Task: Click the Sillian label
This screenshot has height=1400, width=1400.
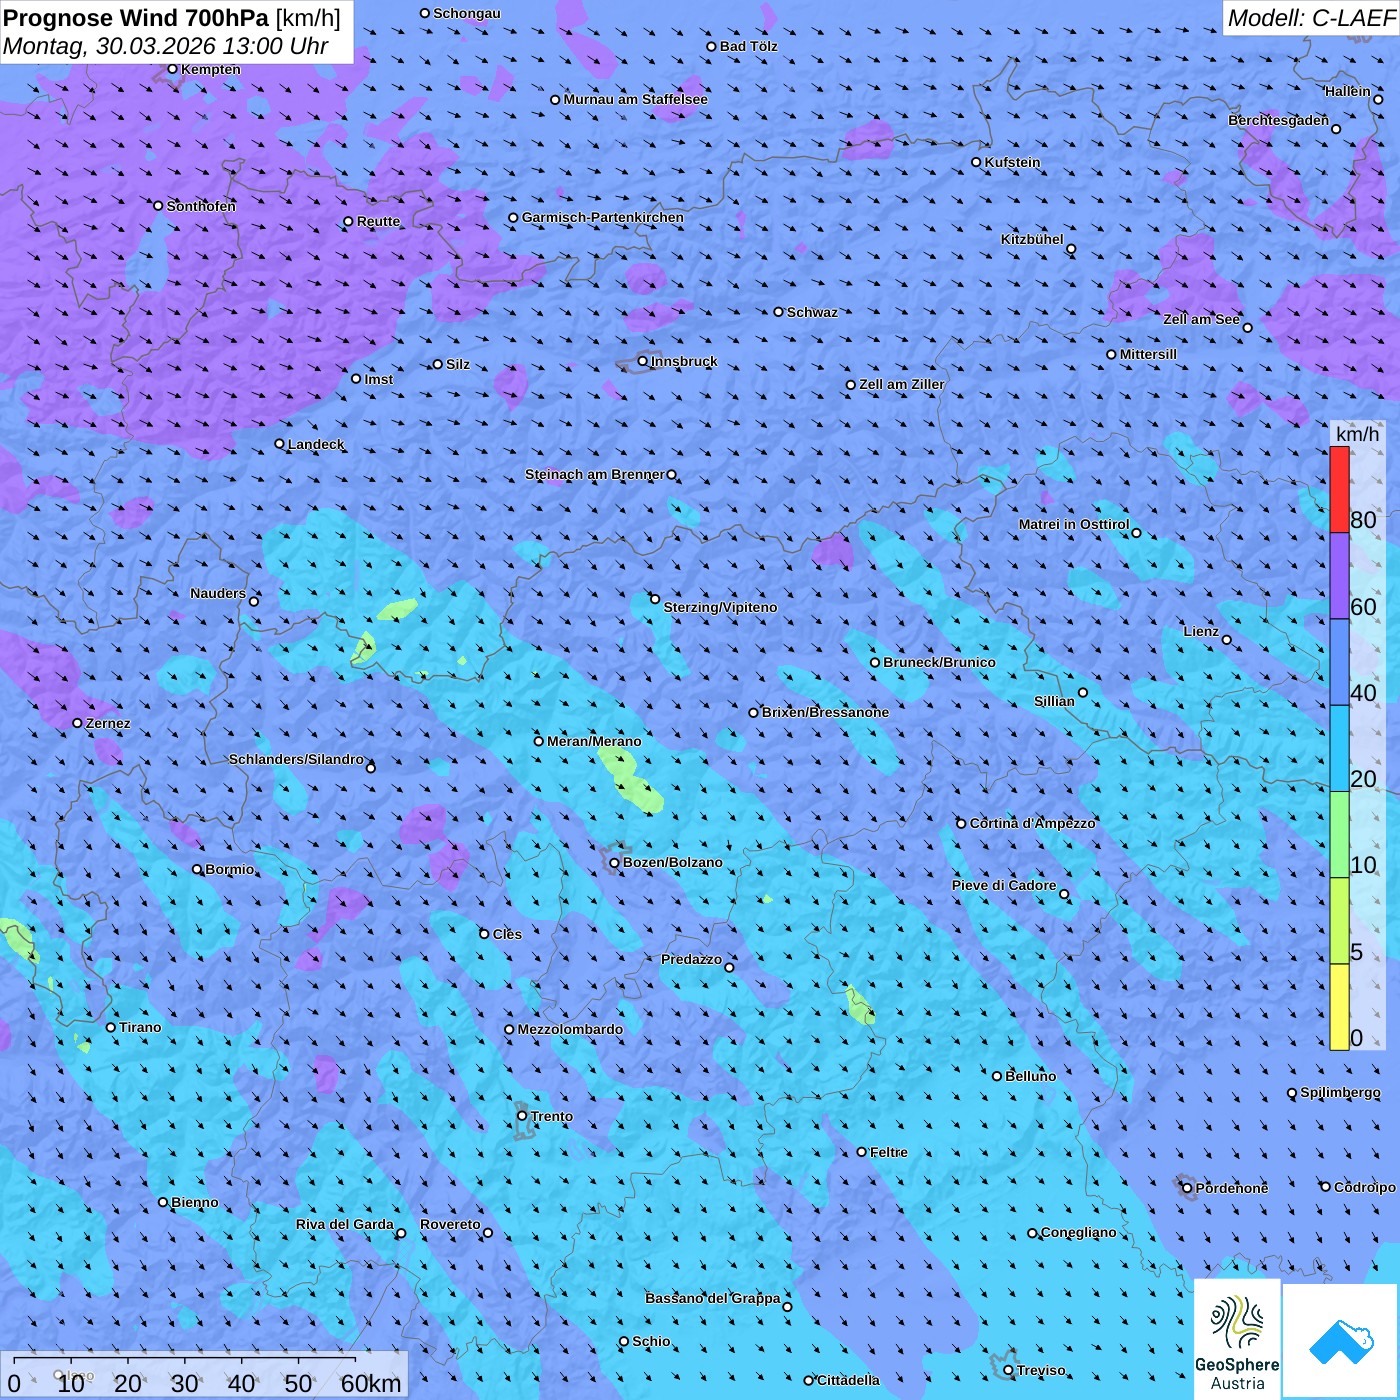Action: pos(1054,701)
